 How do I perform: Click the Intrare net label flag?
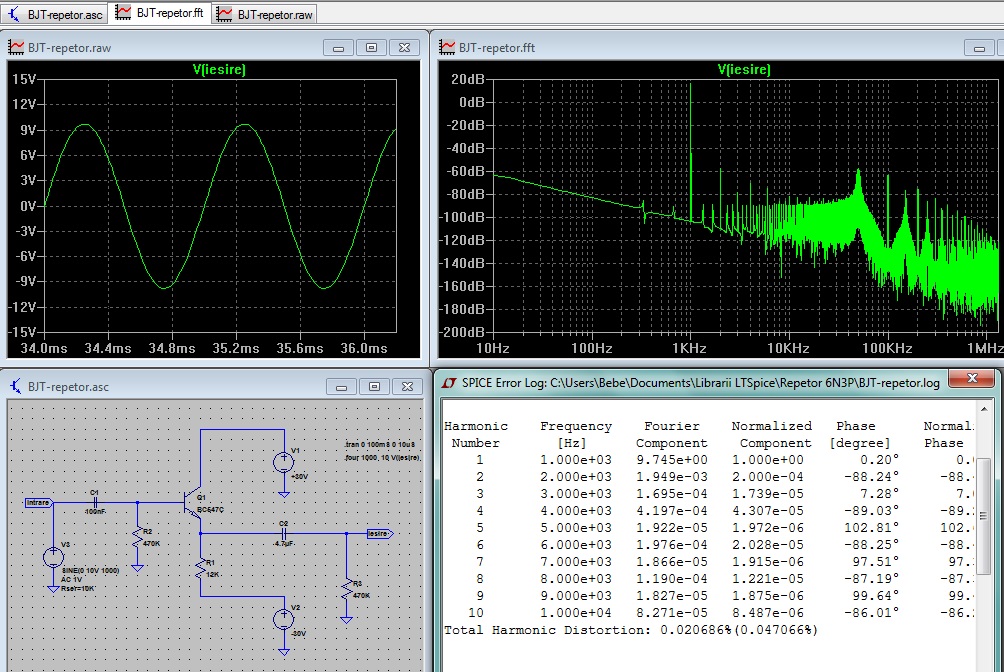pos(38,503)
